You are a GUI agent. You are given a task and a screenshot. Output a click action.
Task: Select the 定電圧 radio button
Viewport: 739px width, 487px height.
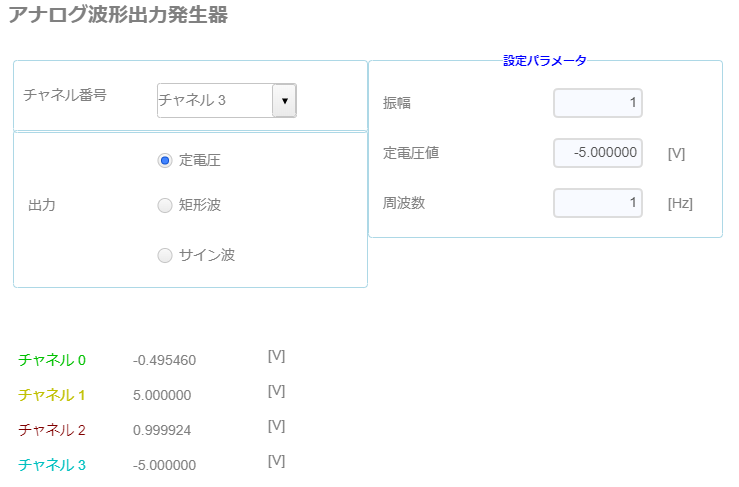pos(164,161)
